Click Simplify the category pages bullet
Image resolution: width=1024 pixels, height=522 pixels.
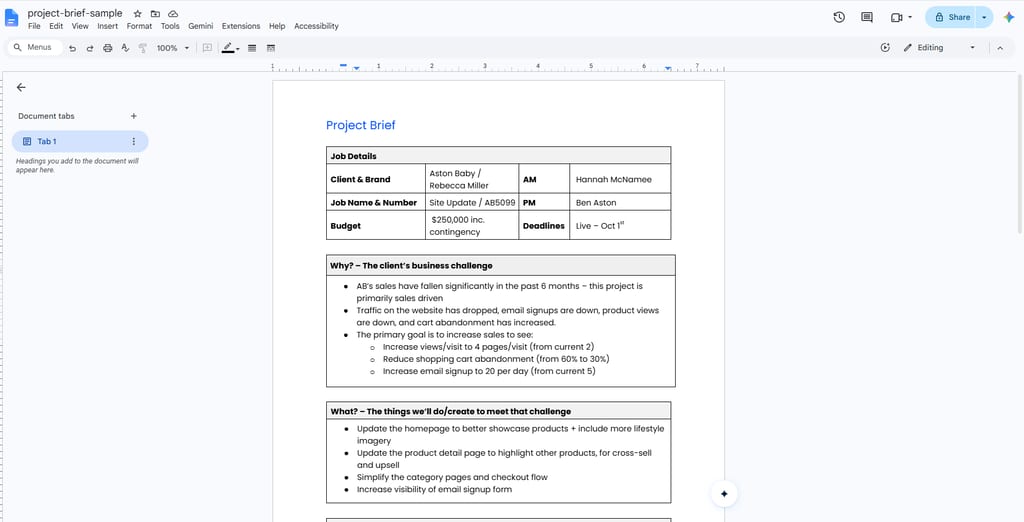coord(452,477)
